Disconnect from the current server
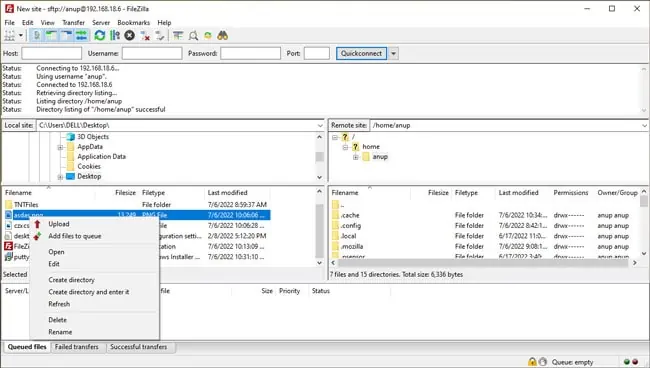 coord(145,36)
